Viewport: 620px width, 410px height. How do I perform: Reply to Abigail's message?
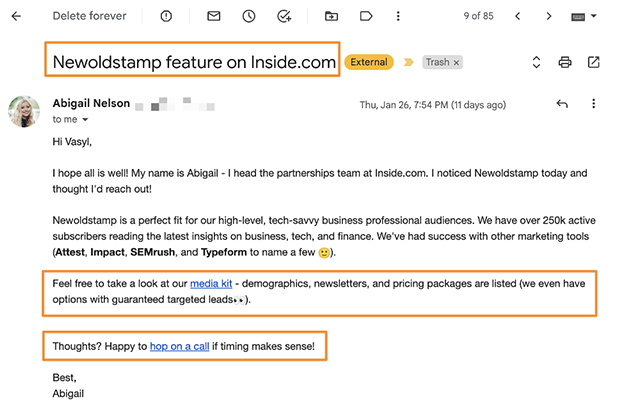pos(562,104)
